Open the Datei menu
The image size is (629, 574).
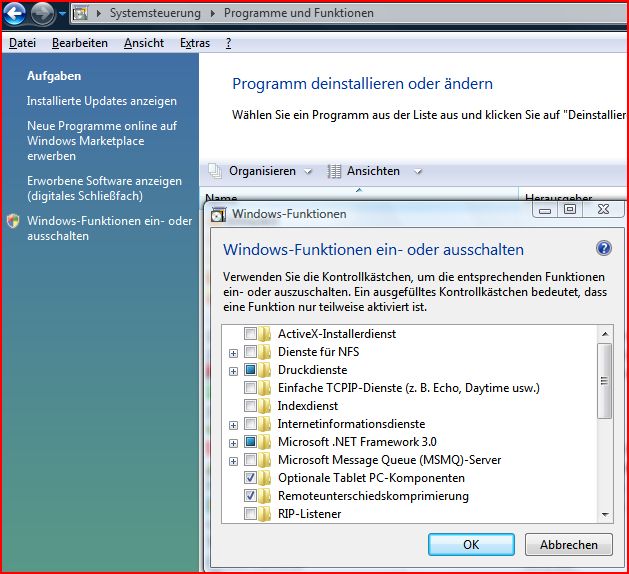22,43
